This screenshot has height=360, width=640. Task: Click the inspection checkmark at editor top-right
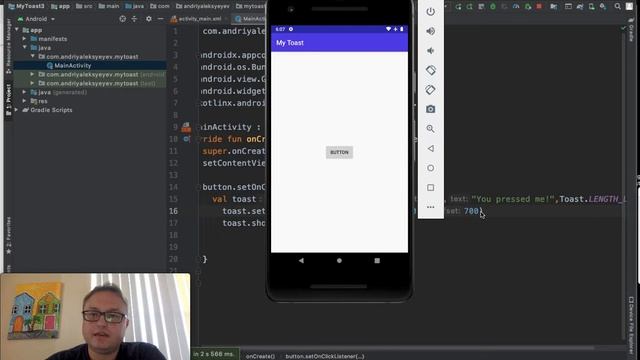tap(623, 28)
